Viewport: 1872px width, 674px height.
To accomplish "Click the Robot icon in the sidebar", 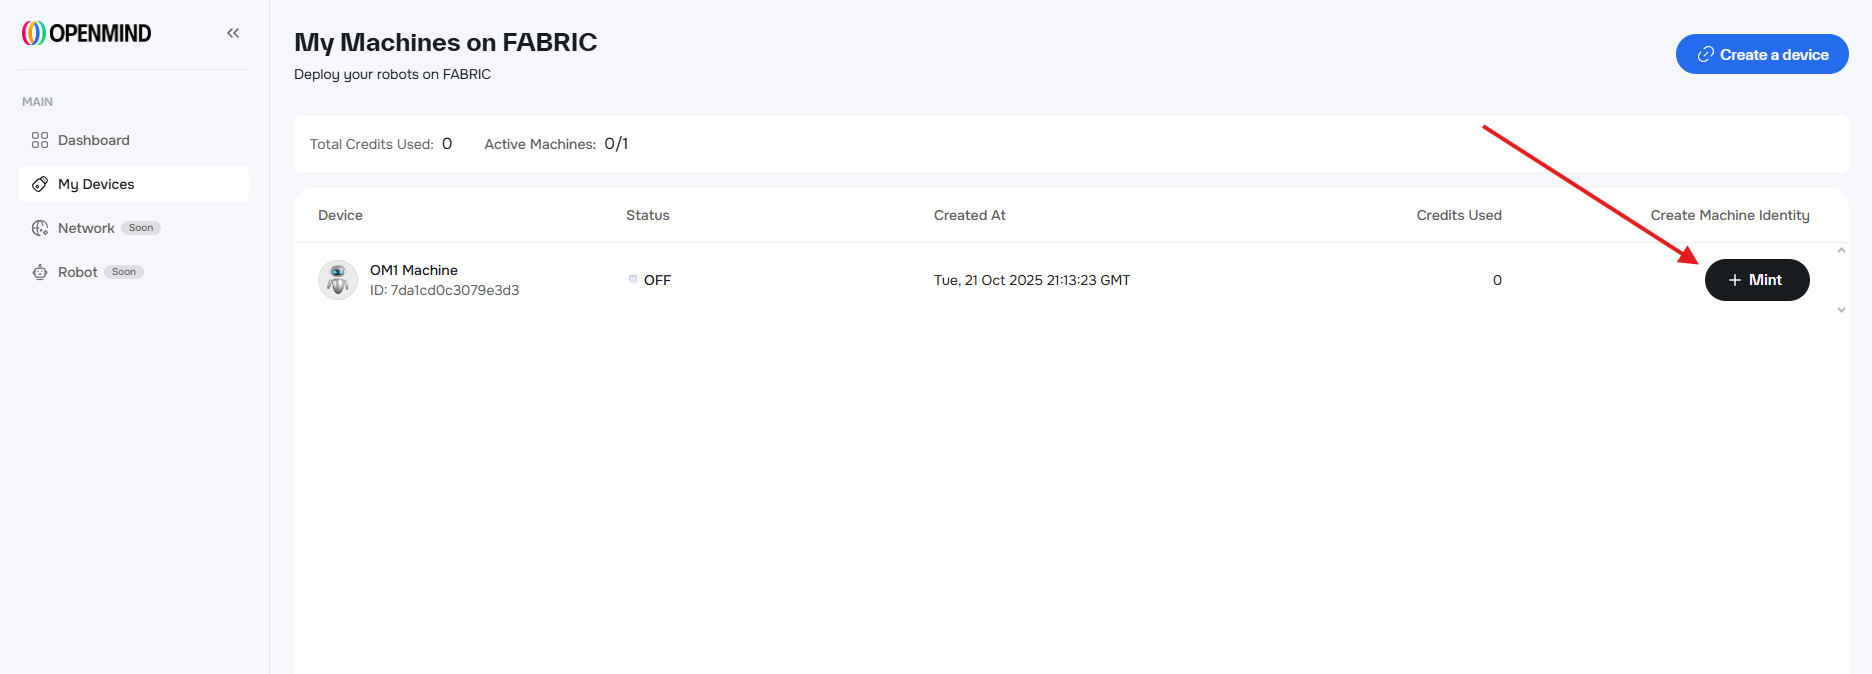I will click(40, 272).
